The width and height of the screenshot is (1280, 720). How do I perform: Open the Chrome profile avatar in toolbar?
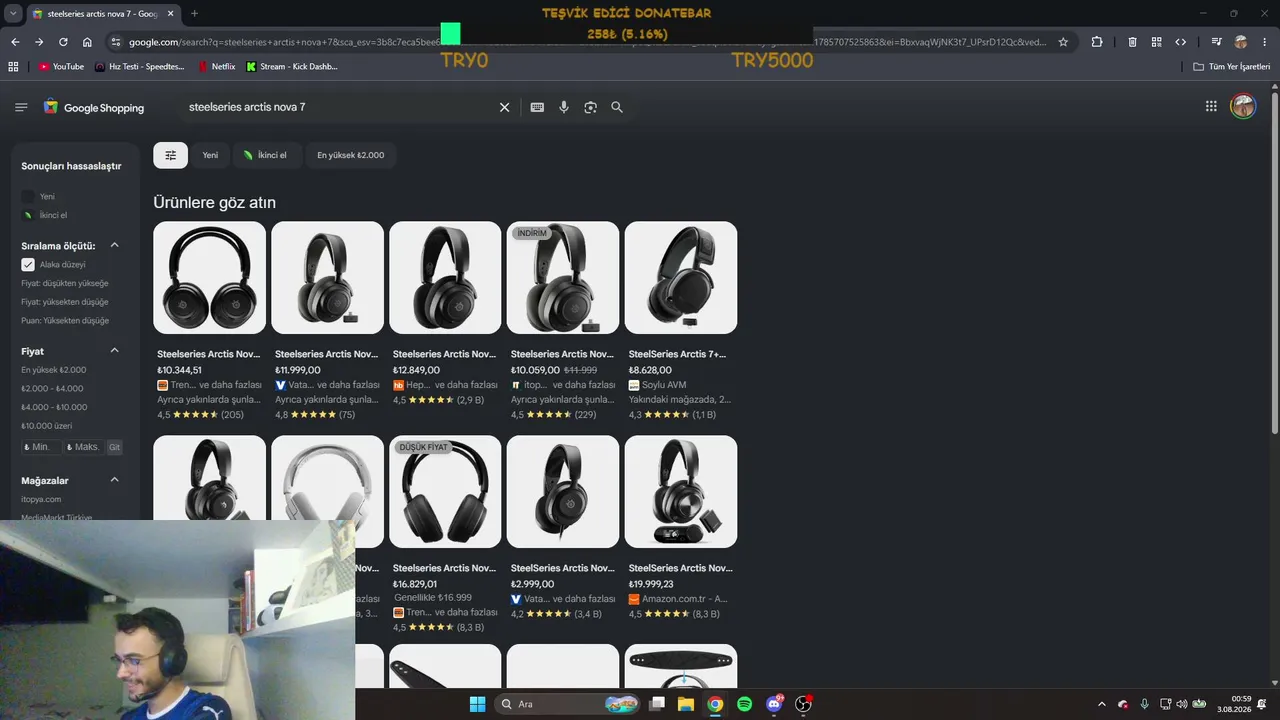point(1241,42)
